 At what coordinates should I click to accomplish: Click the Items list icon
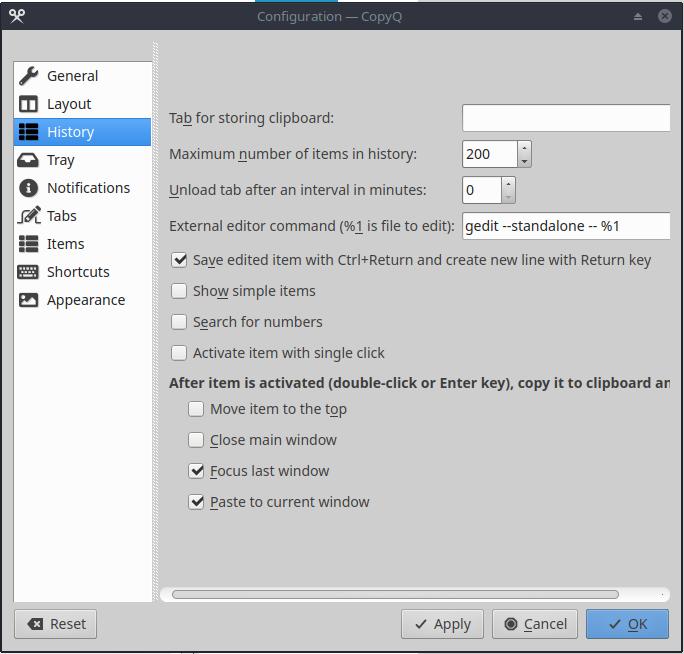click(x=29, y=244)
